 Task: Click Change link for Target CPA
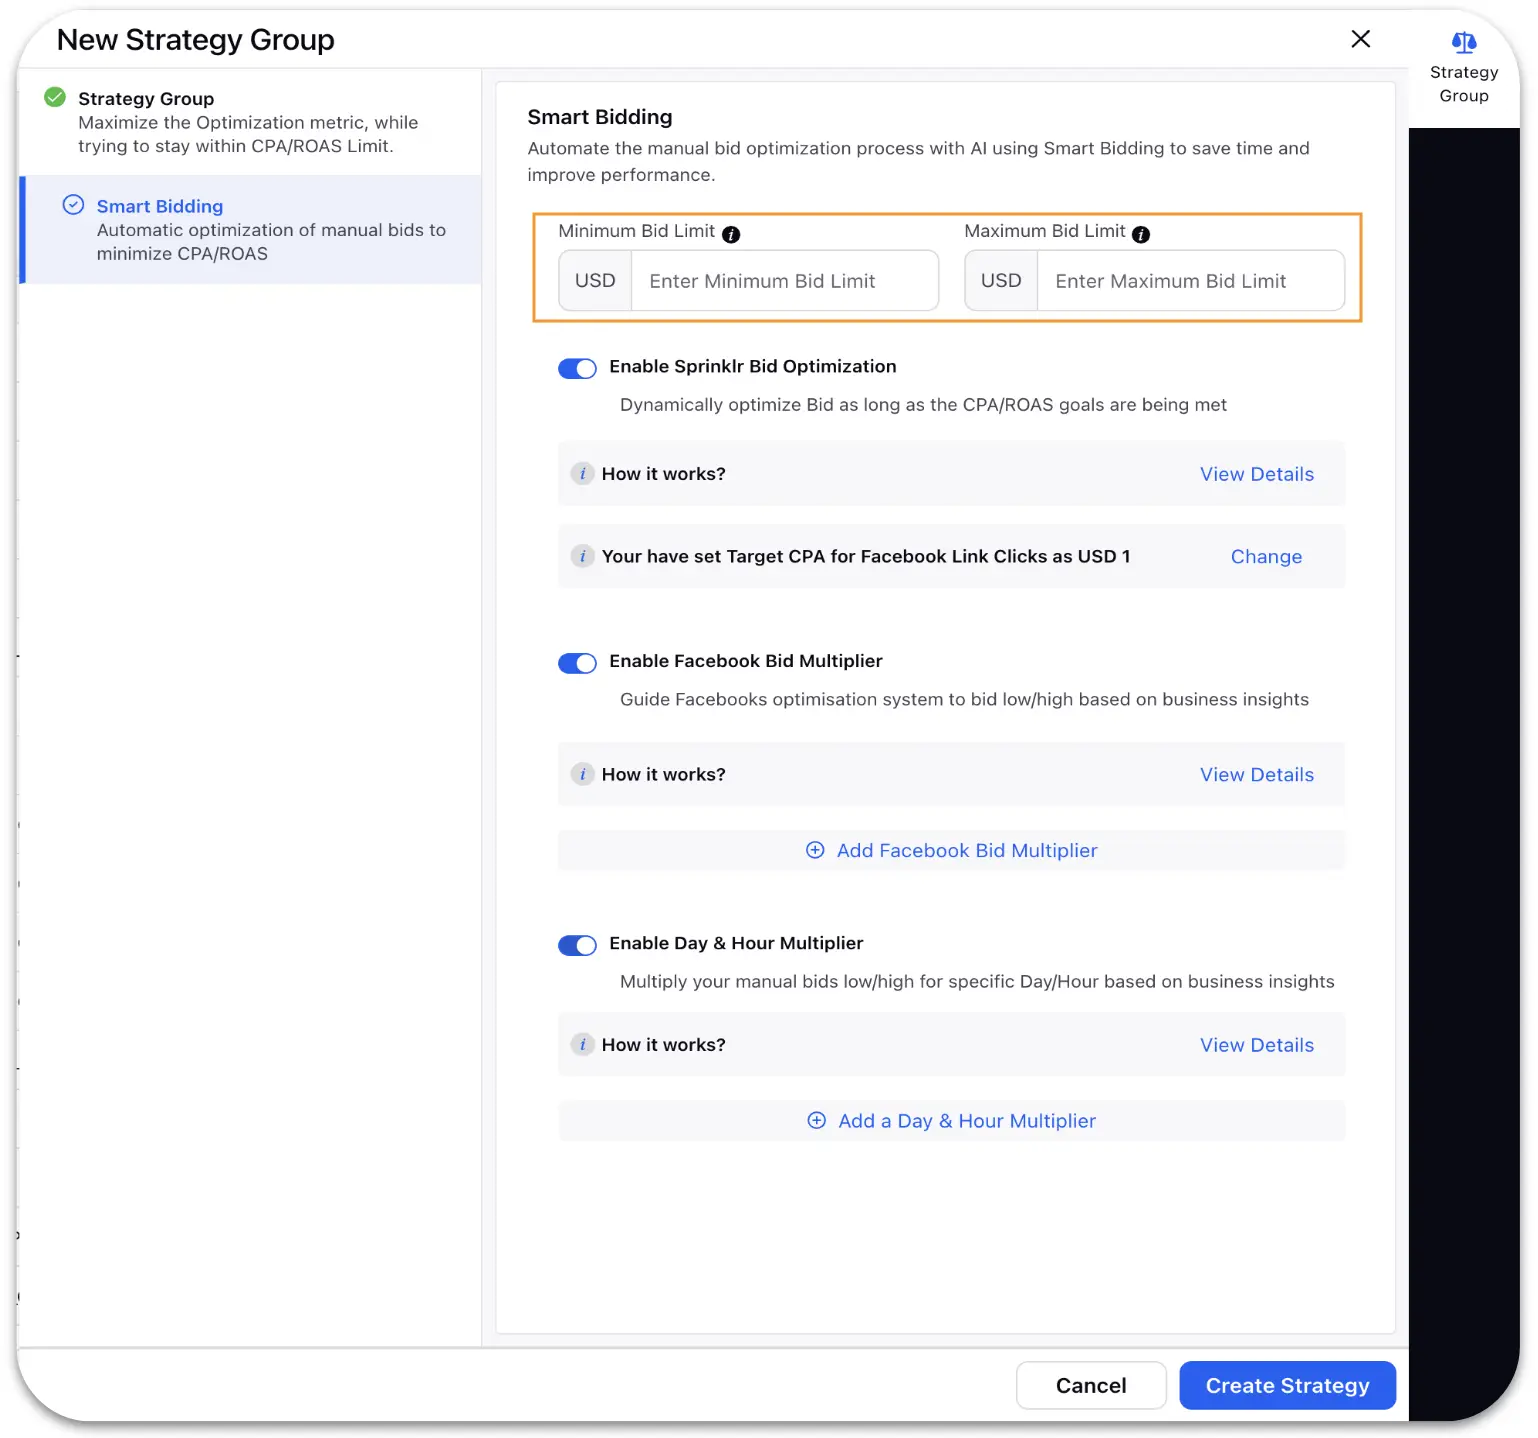click(x=1266, y=557)
